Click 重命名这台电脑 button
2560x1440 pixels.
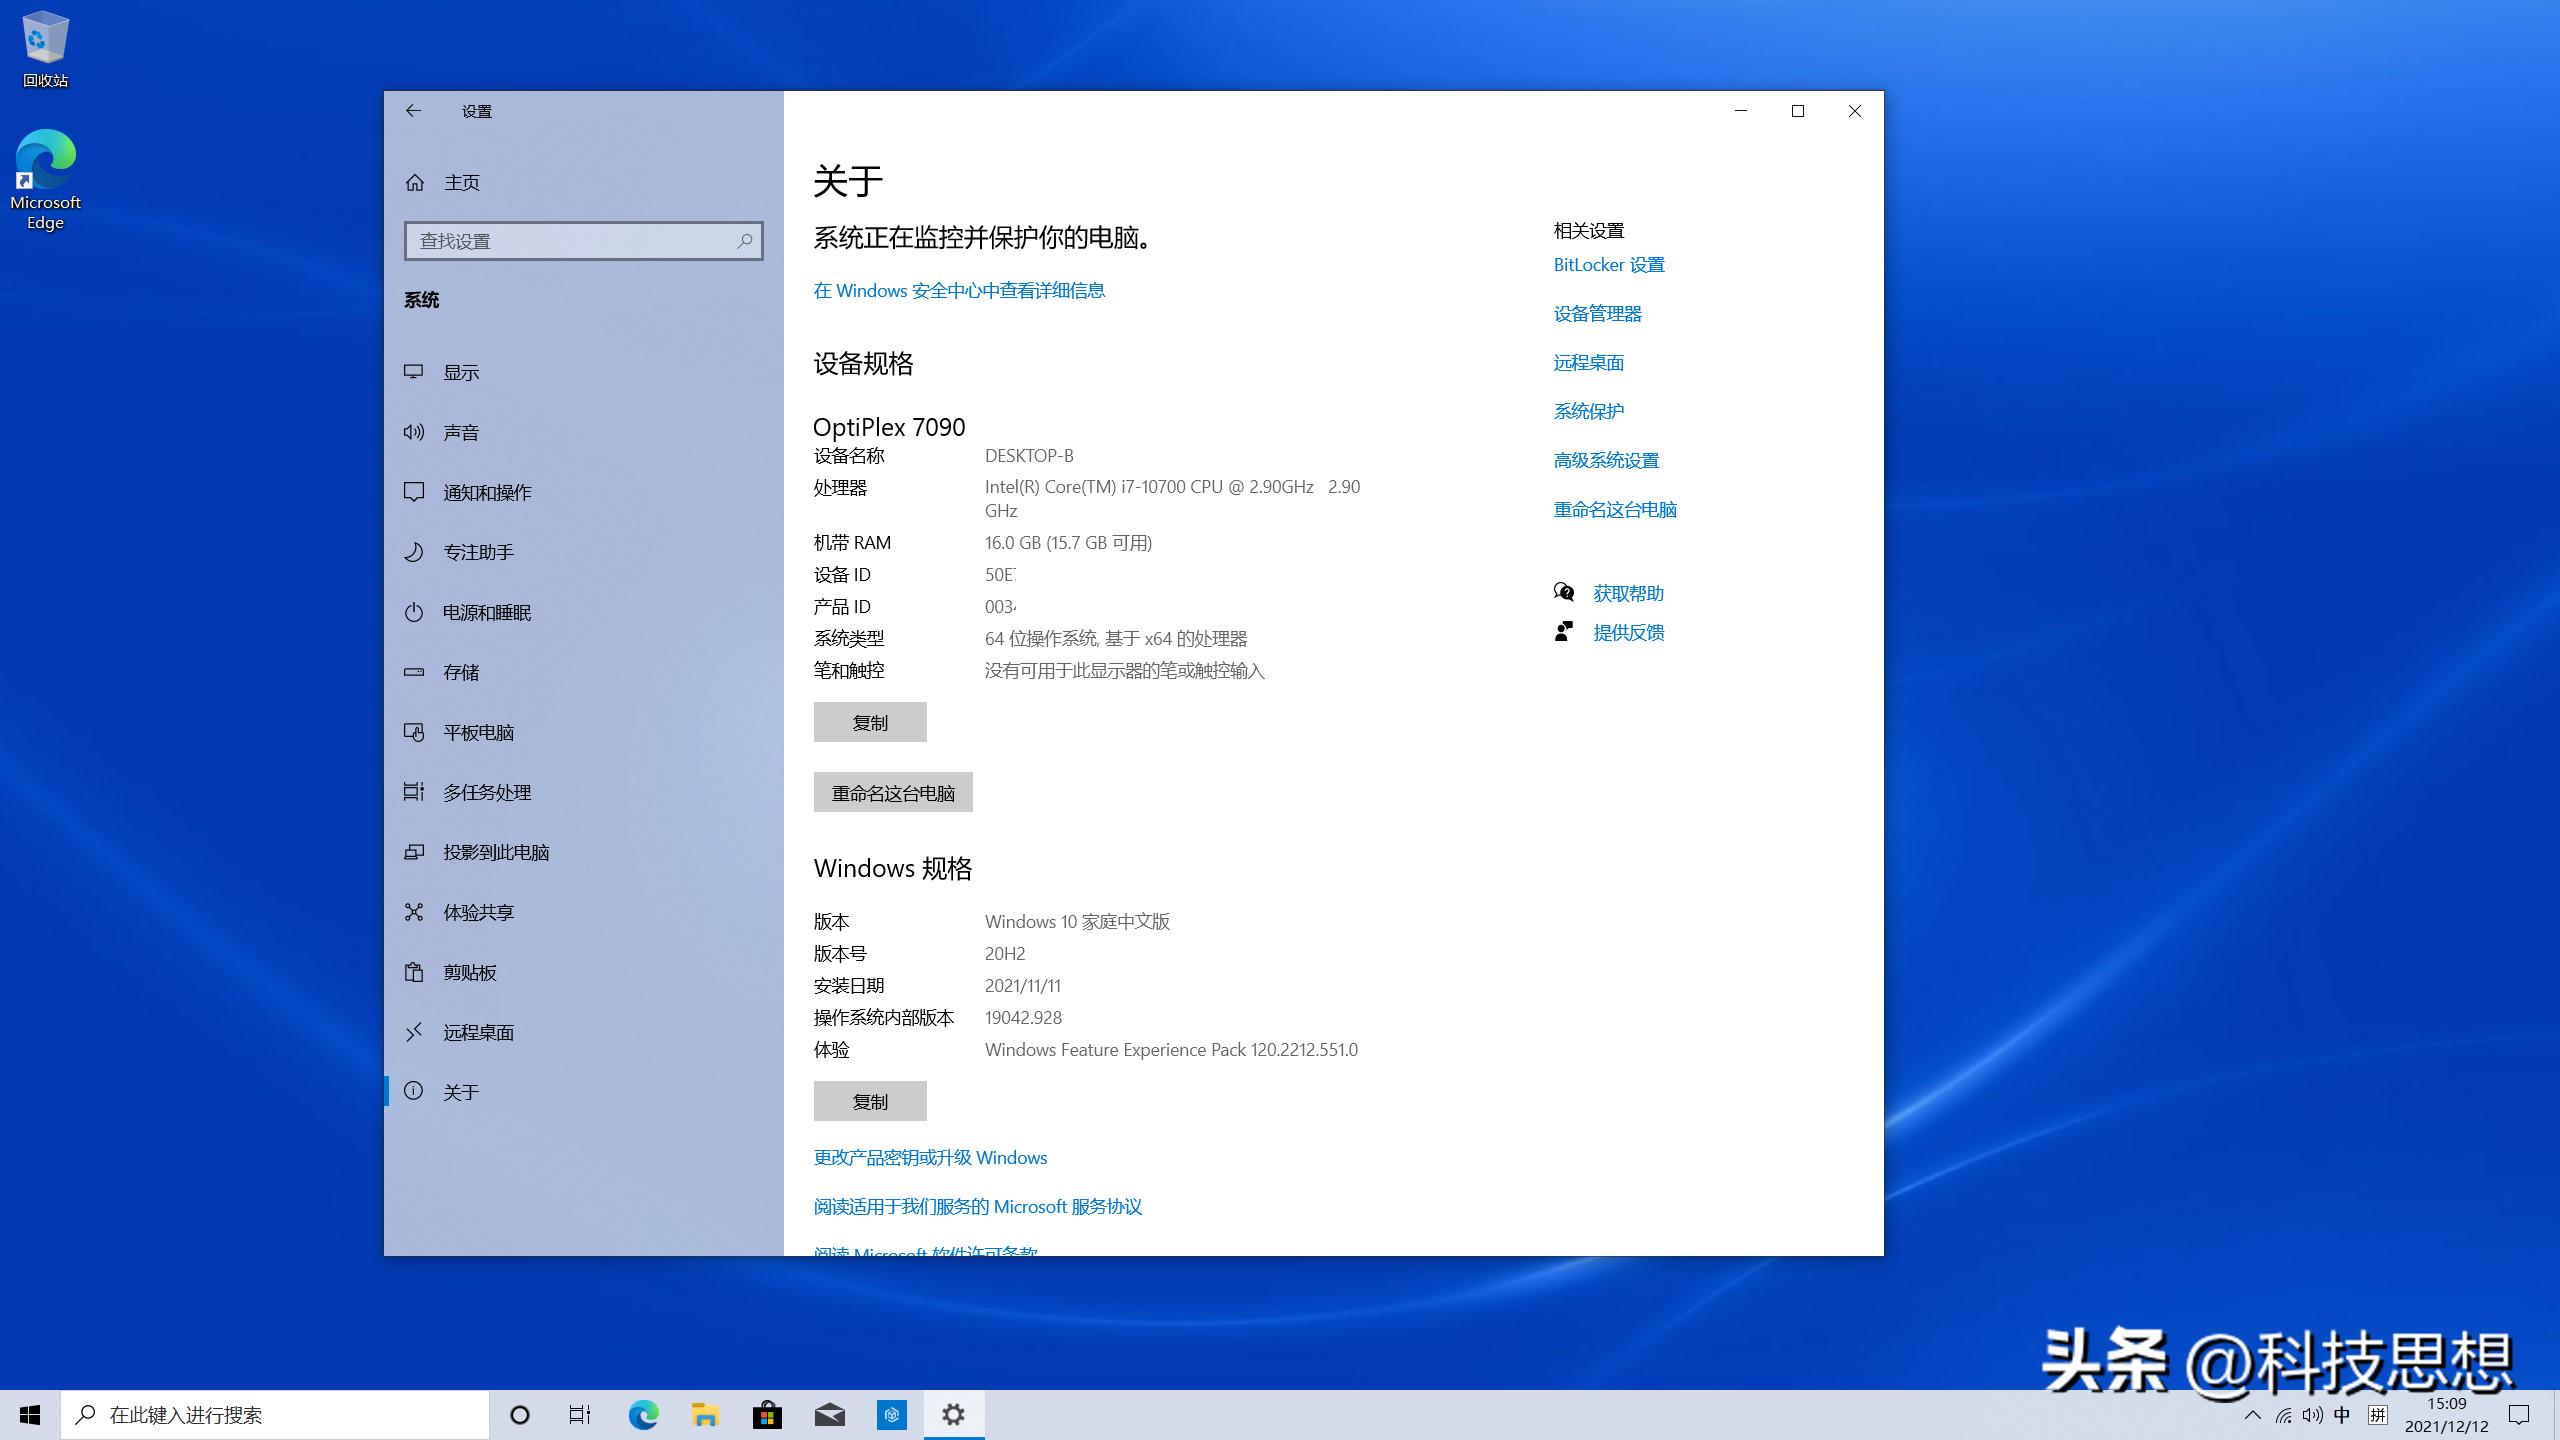tap(892, 792)
